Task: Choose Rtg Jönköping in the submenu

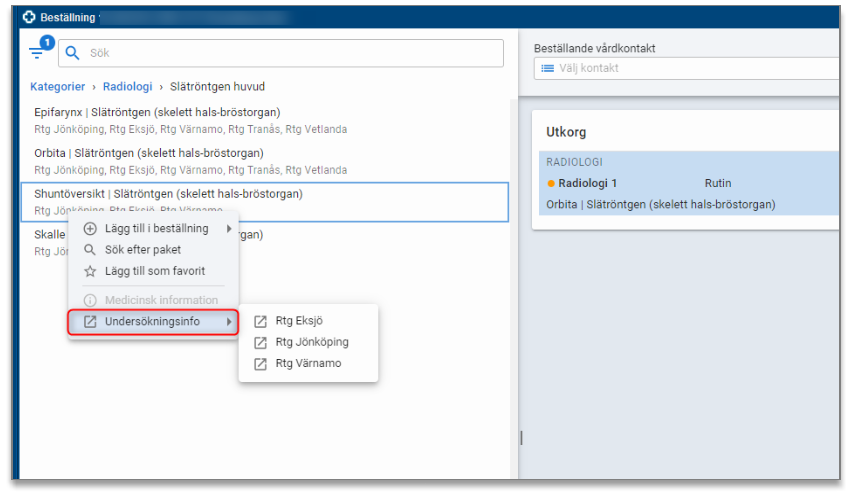Action: point(312,342)
